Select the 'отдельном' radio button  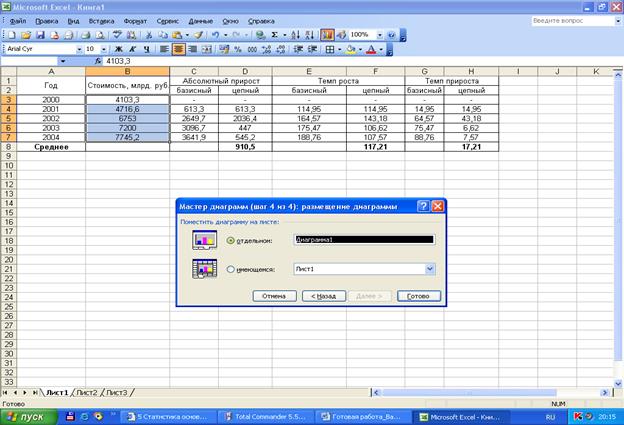click(x=231, y=240)
